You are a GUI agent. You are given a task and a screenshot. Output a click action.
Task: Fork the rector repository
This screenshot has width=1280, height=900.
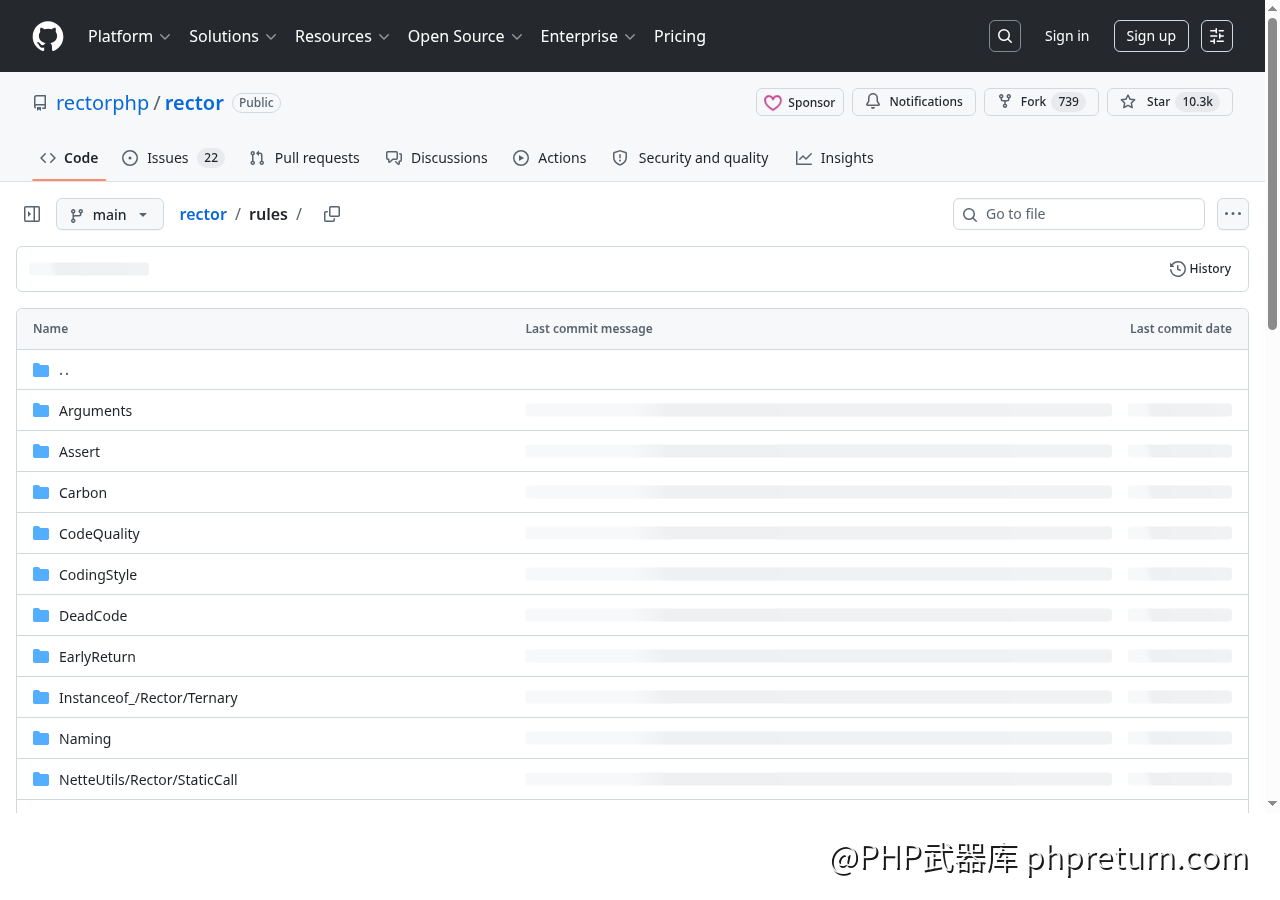point(1041,102)
